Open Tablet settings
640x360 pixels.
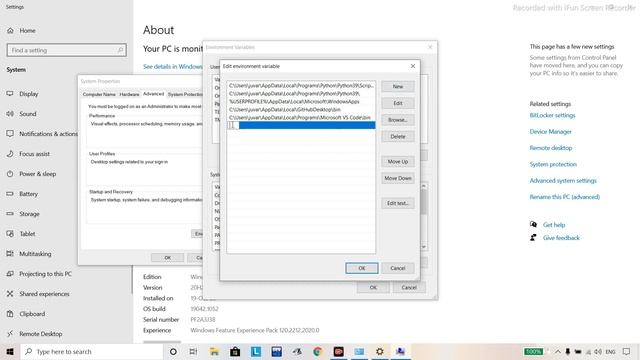[27, 234]
